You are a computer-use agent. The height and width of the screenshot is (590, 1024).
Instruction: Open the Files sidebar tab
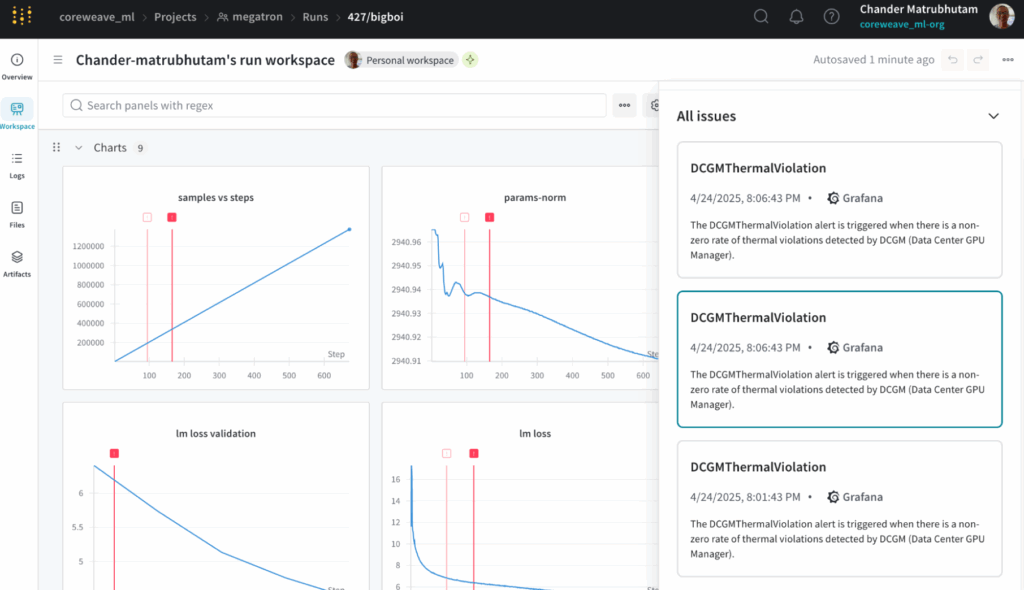coord(17,214)
